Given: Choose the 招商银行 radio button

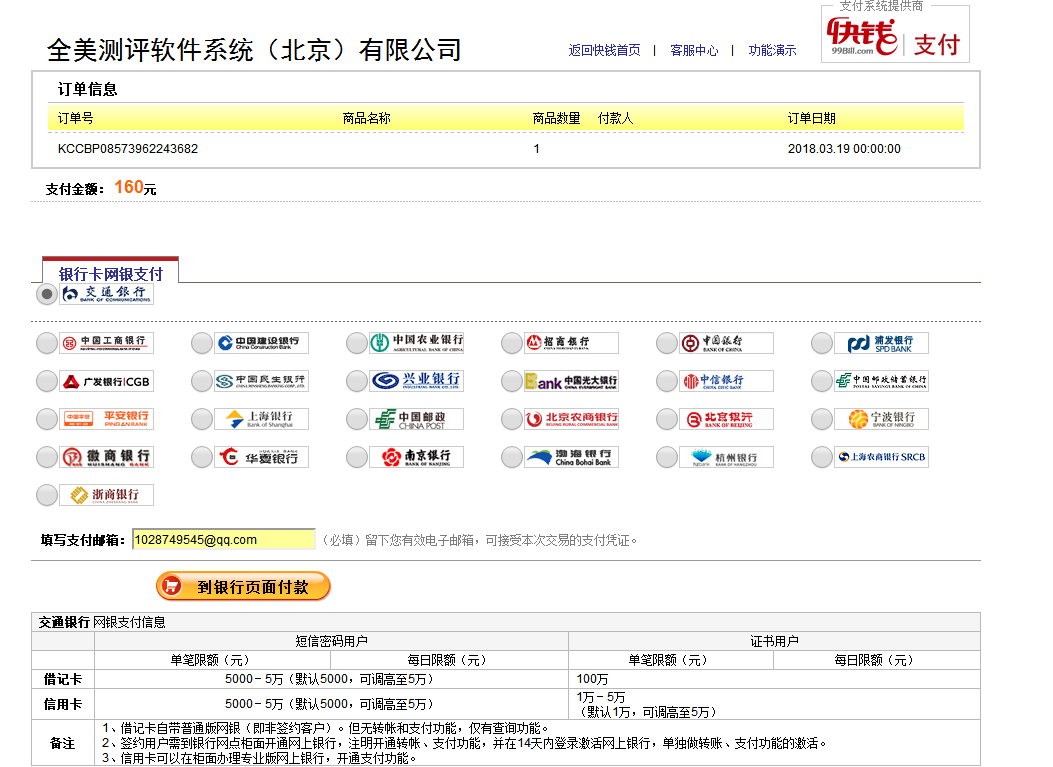Looking at the screenshot, I should 512,343.
